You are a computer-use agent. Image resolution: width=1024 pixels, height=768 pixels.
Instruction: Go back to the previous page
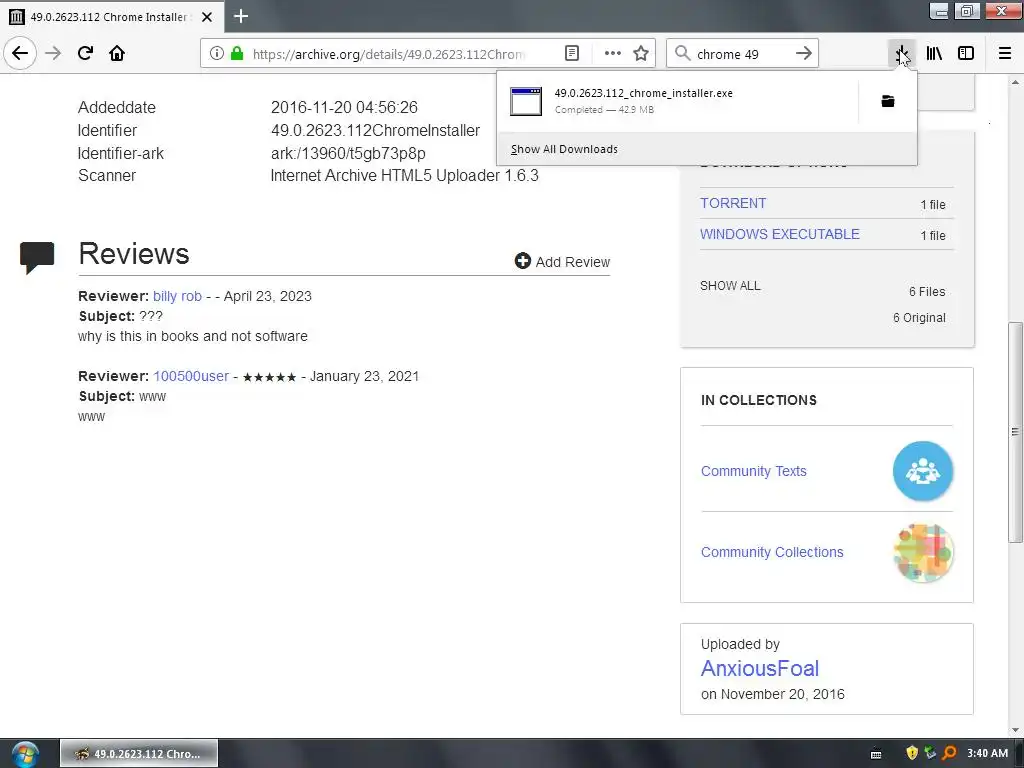(20, 53)
